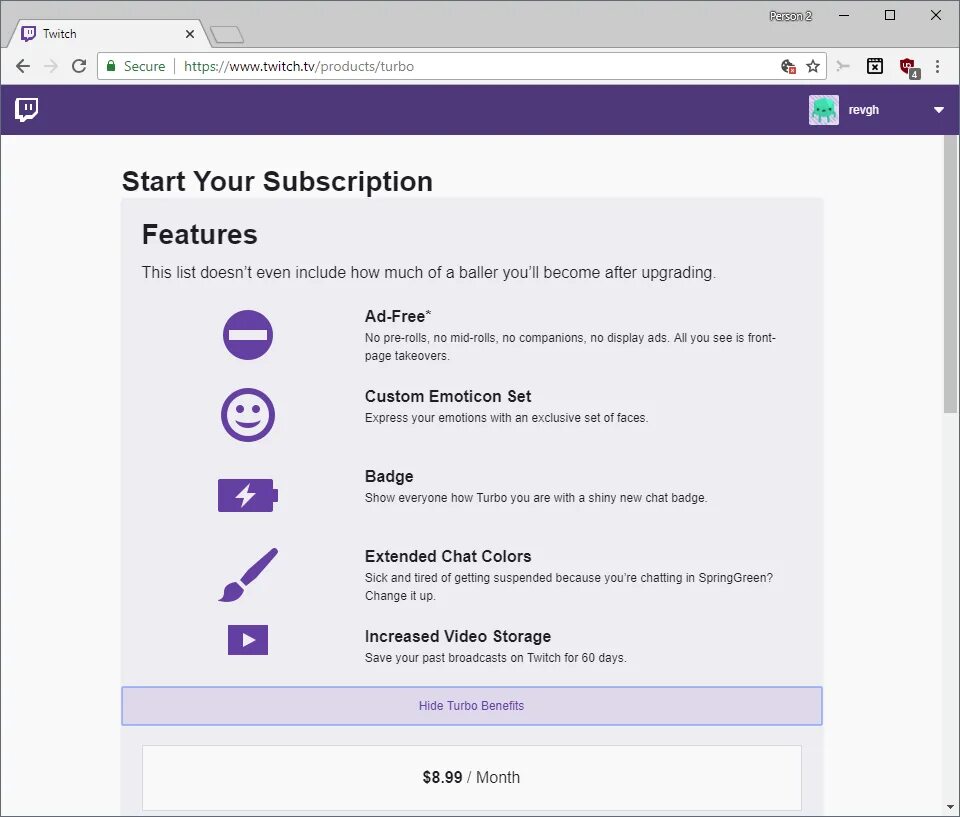Click the page vertical scrollbar thumb

(950, 274)
